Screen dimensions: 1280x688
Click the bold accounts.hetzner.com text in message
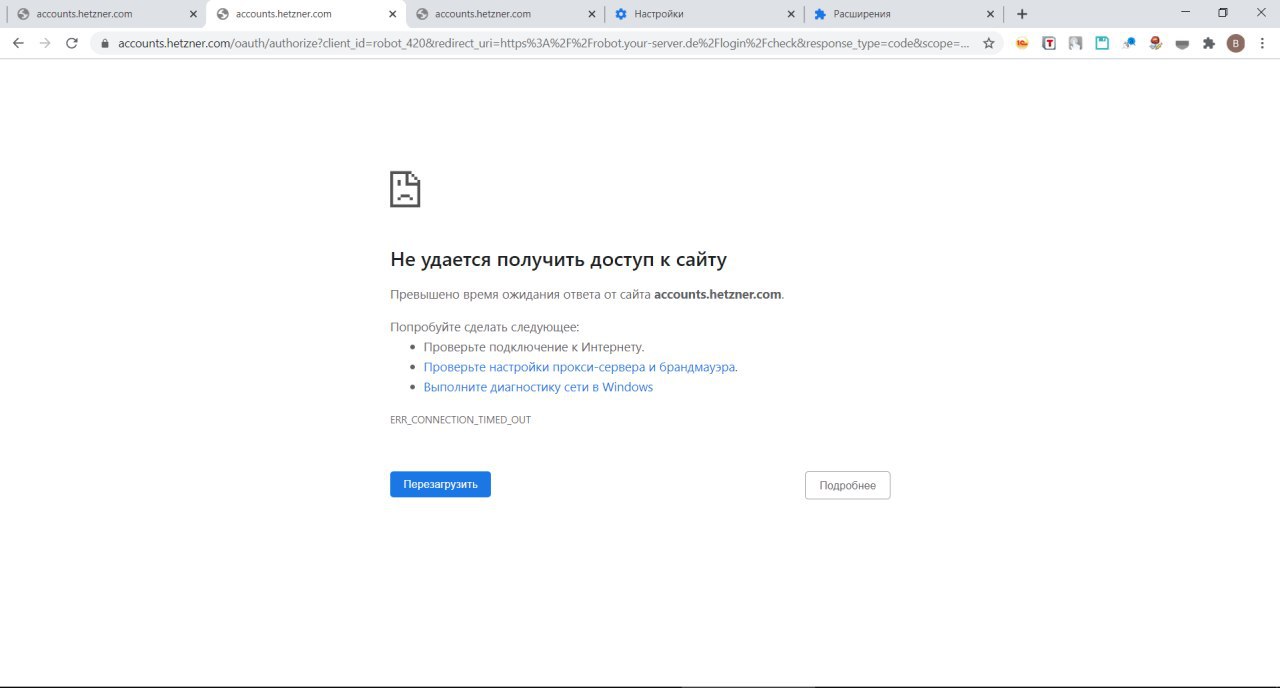tap(717, 295)
